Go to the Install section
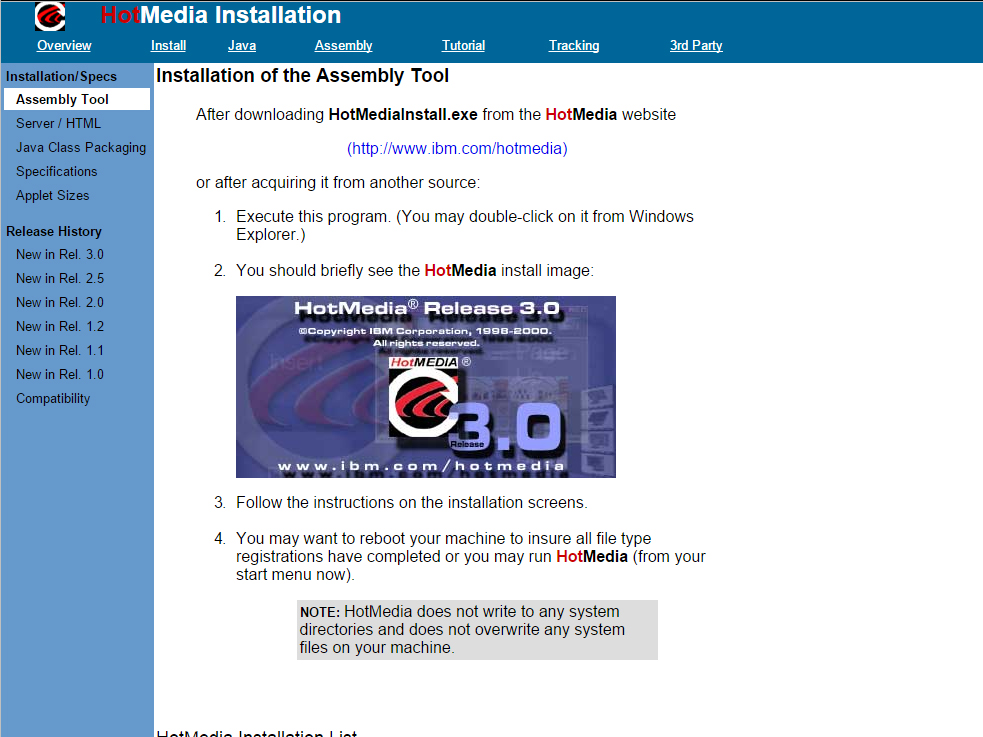983x737 pixels. tap(169, 46)
